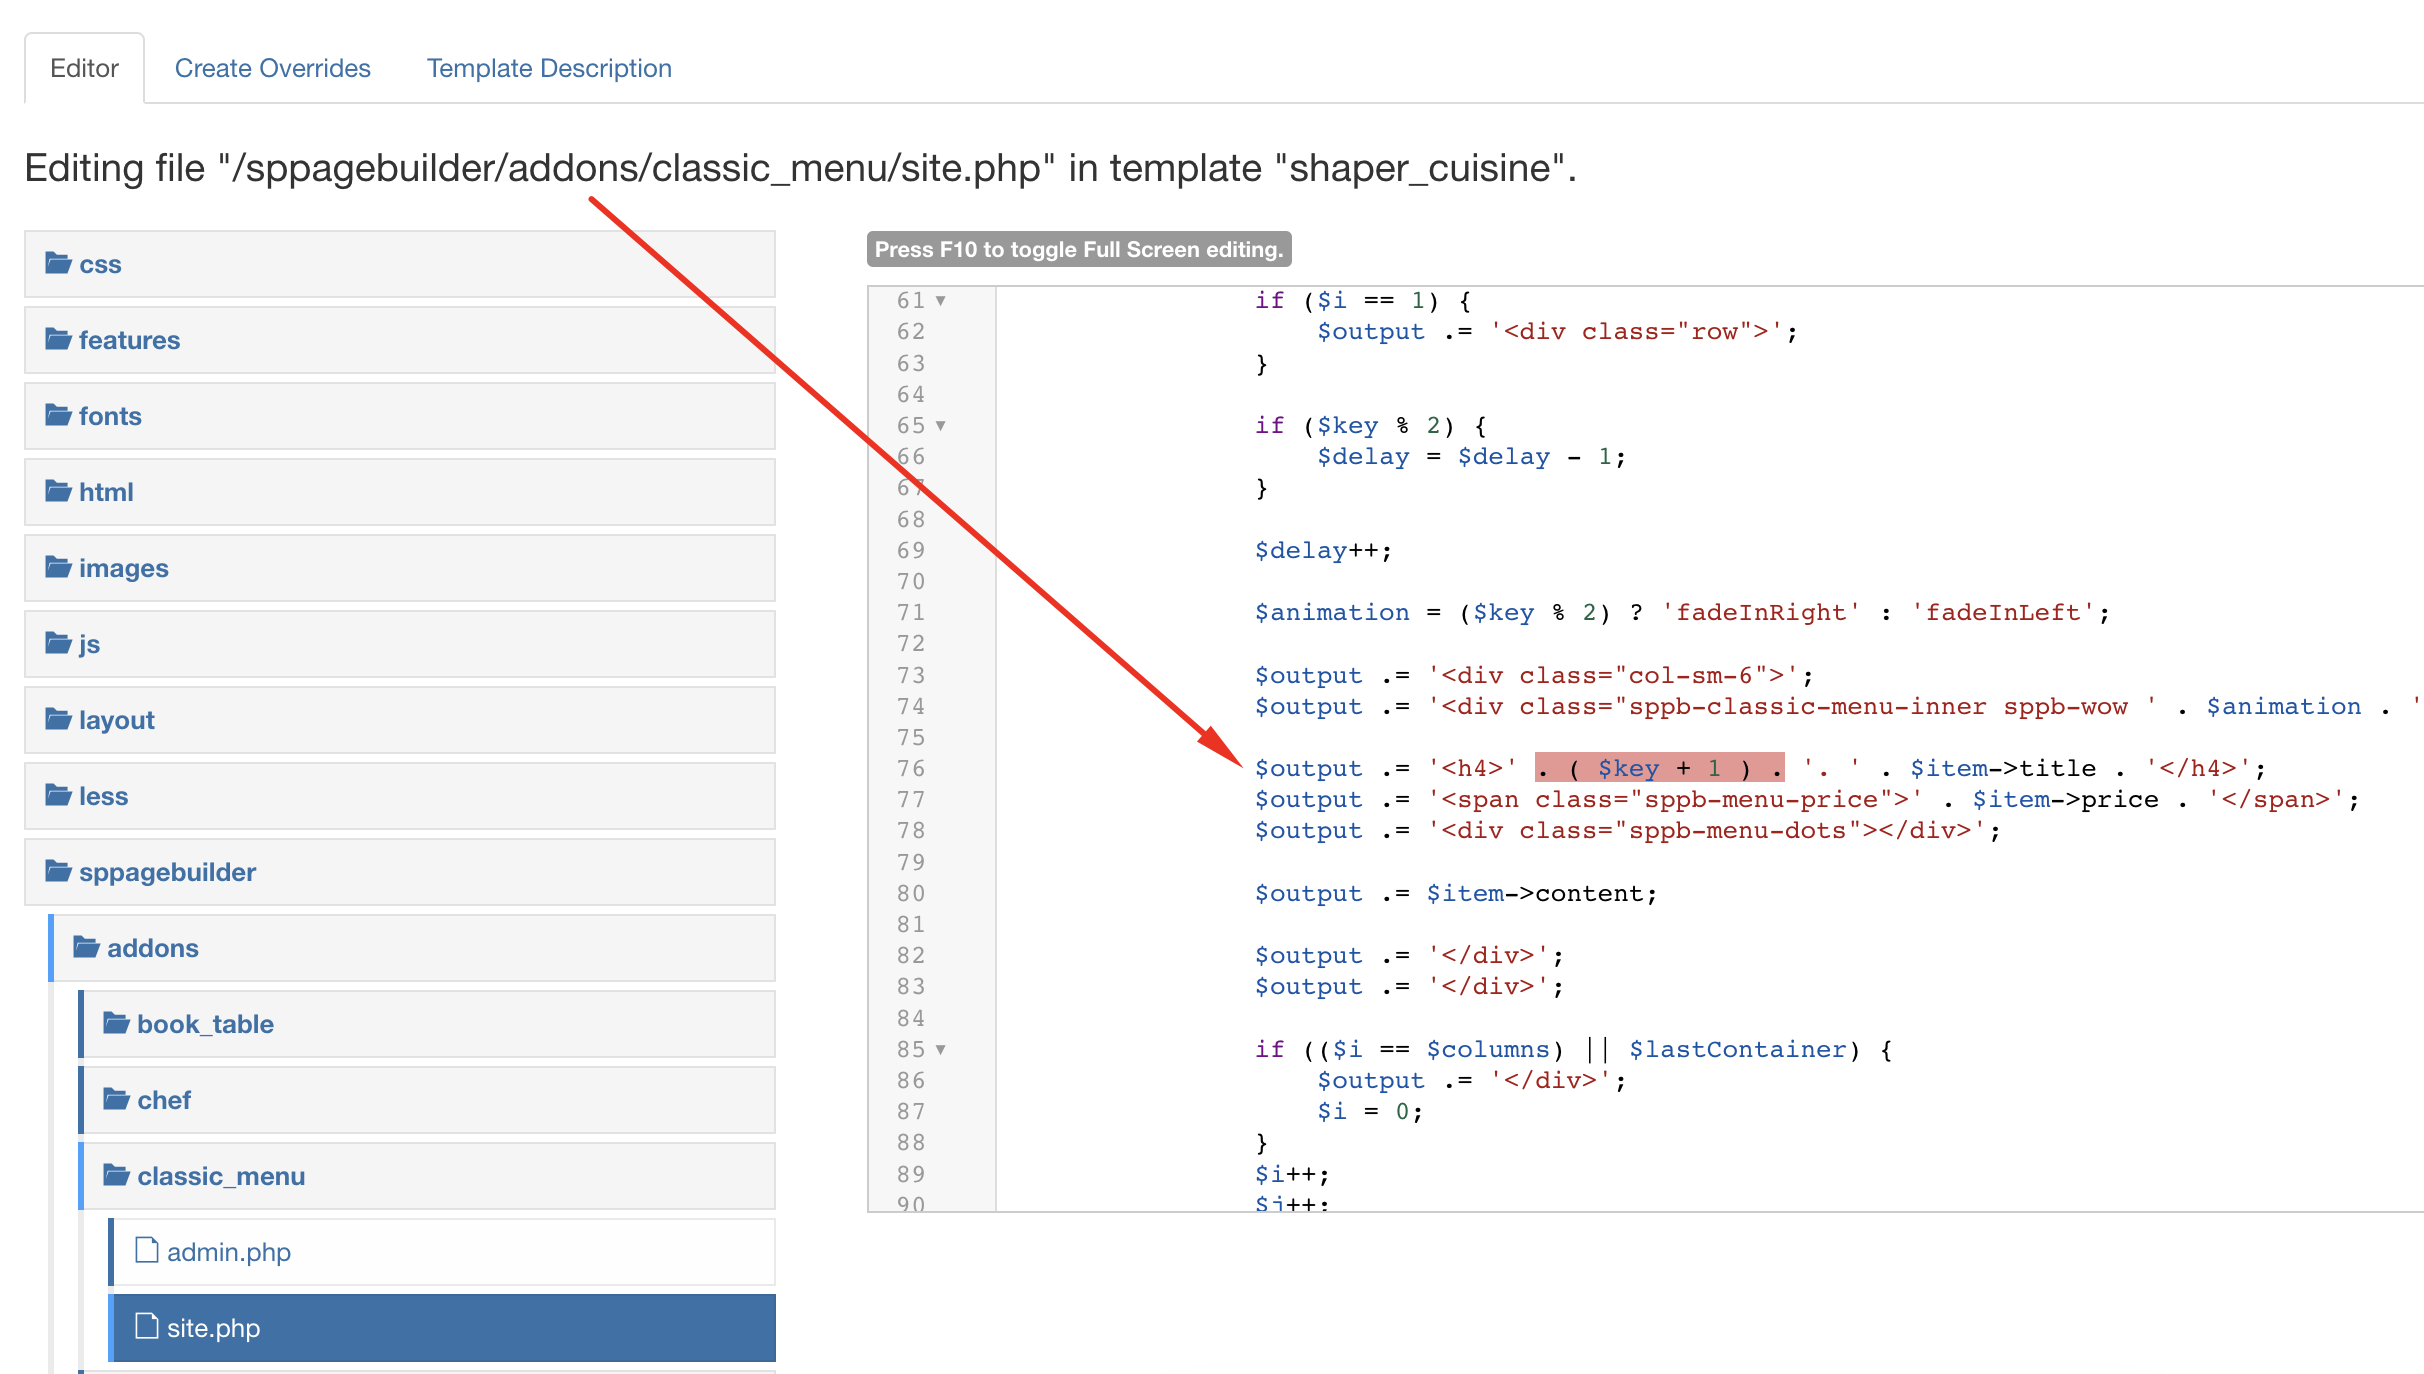Select the Editor tab
The image size is (2424, 1374).
click(84, 68)
